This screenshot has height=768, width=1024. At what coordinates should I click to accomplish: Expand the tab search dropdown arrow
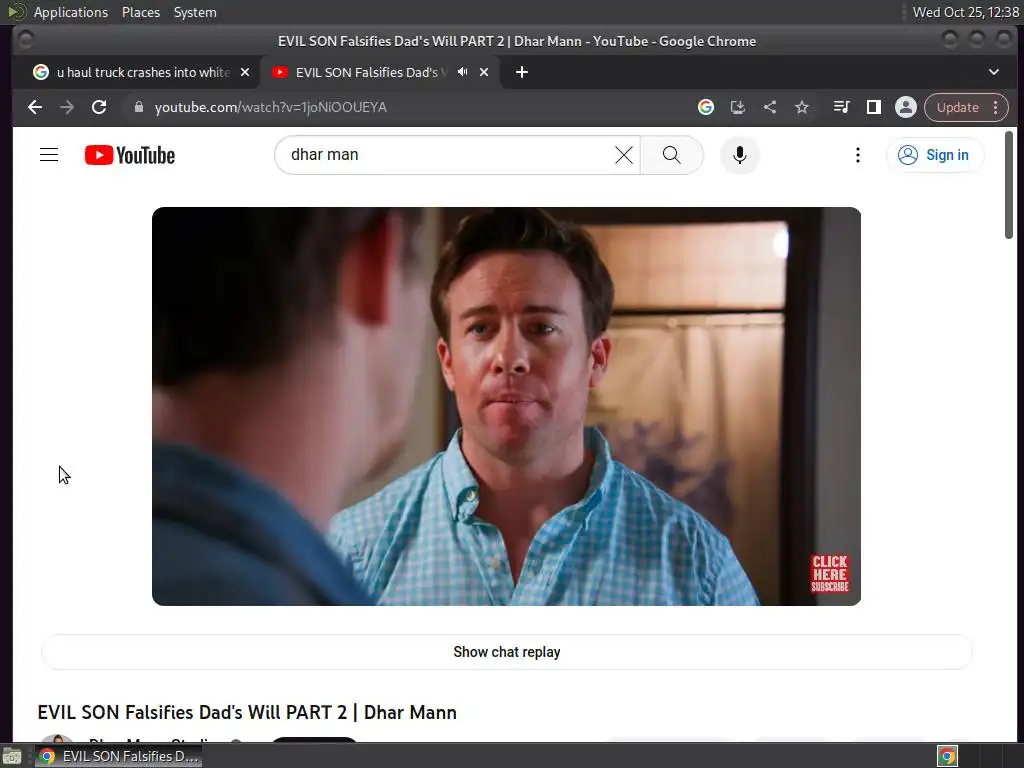click(993, 72)
